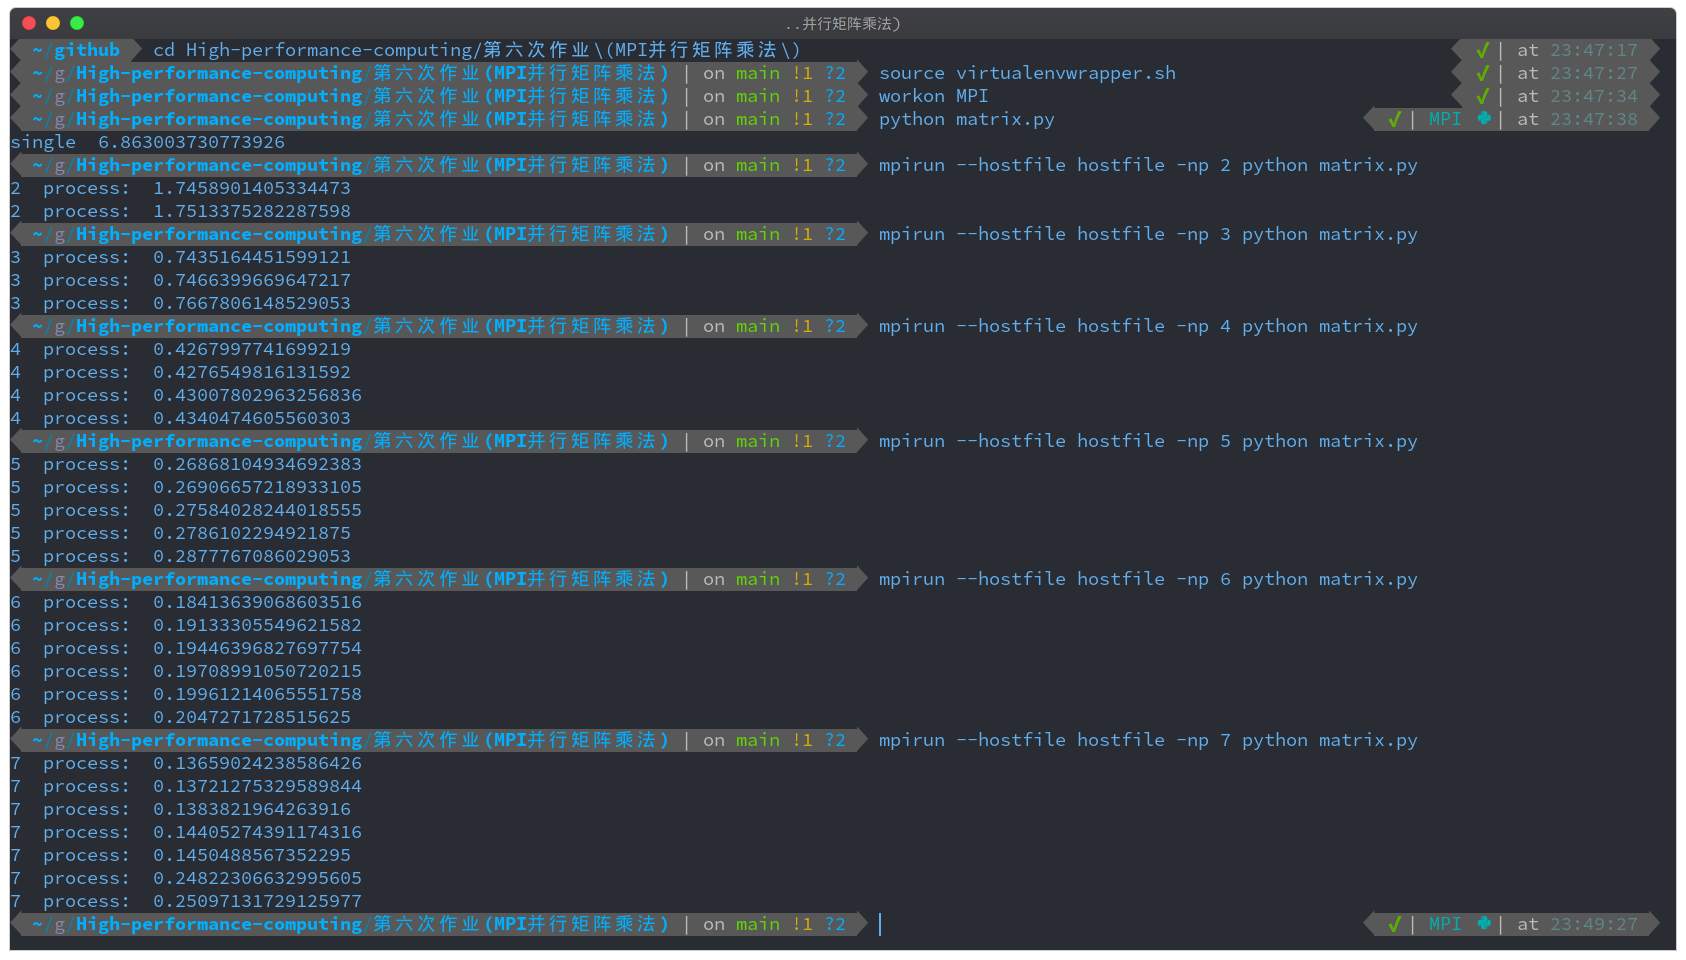This screenshot has width=1686, height=960.
Task: Click the yellow minimize window button
Action: pos(53,23)
